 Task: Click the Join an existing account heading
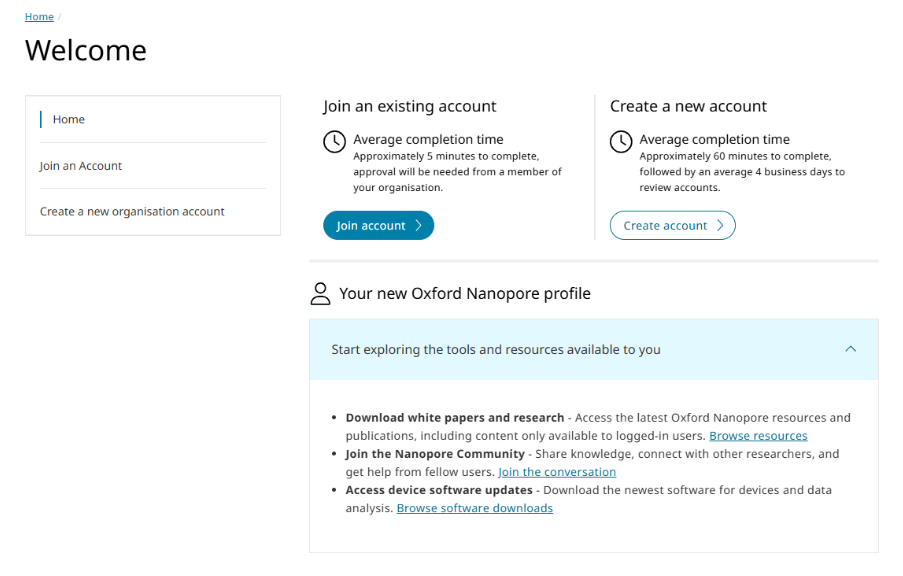point(410,106)
